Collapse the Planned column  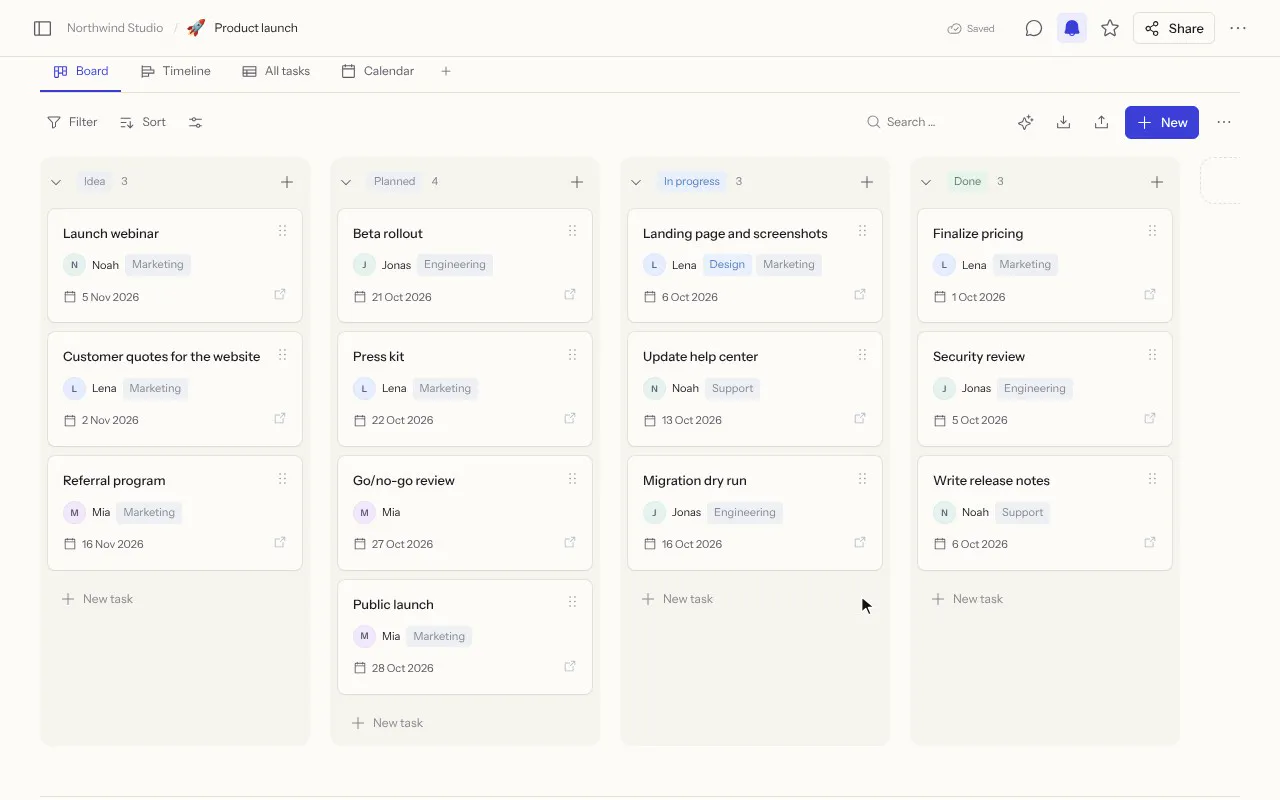pyautogui.click(x=346, y=182)
